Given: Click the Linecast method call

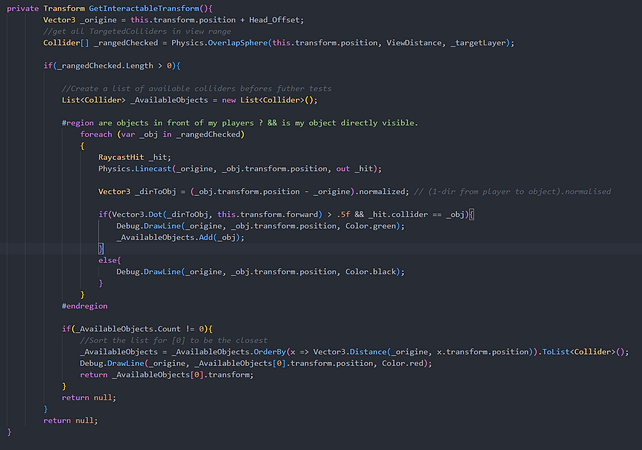Looking at the screenshot, I should coord(153,169).
